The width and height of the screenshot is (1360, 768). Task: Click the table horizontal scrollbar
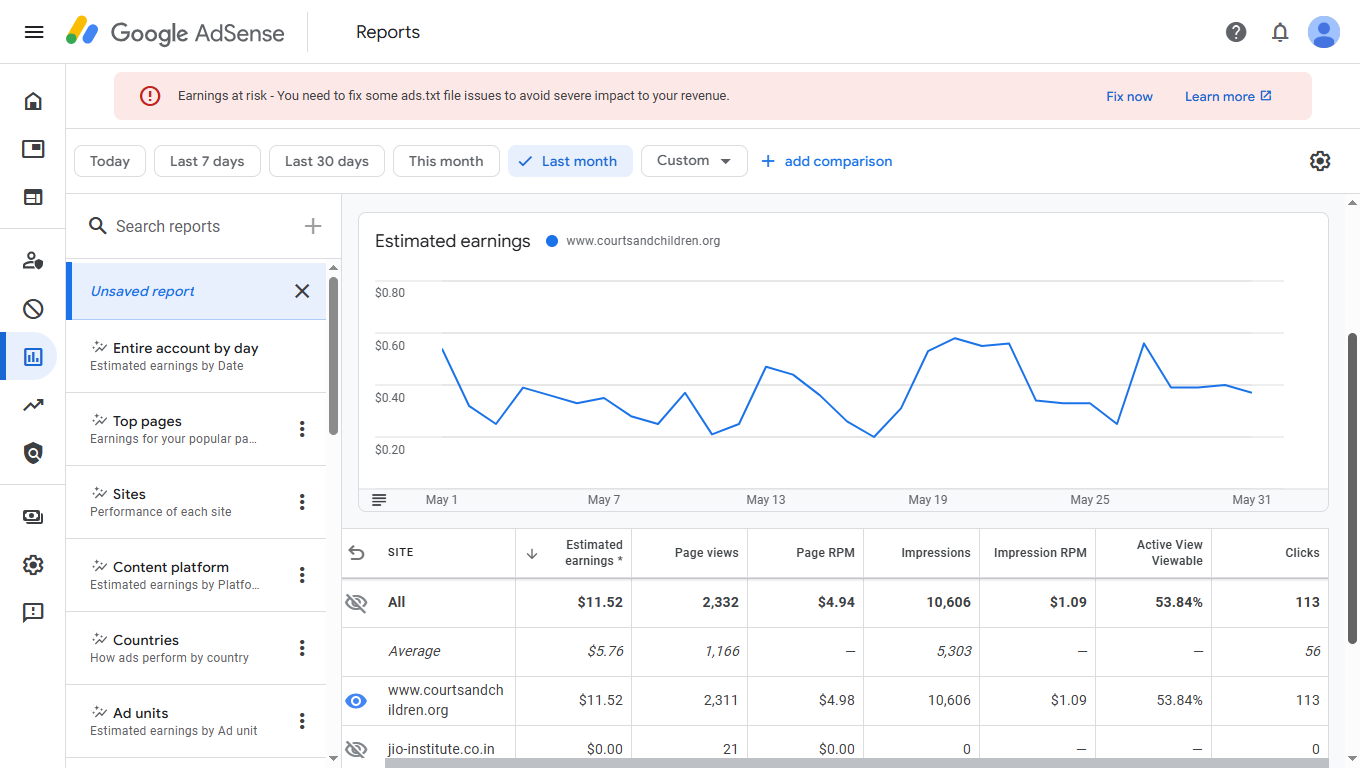point(856,763)
